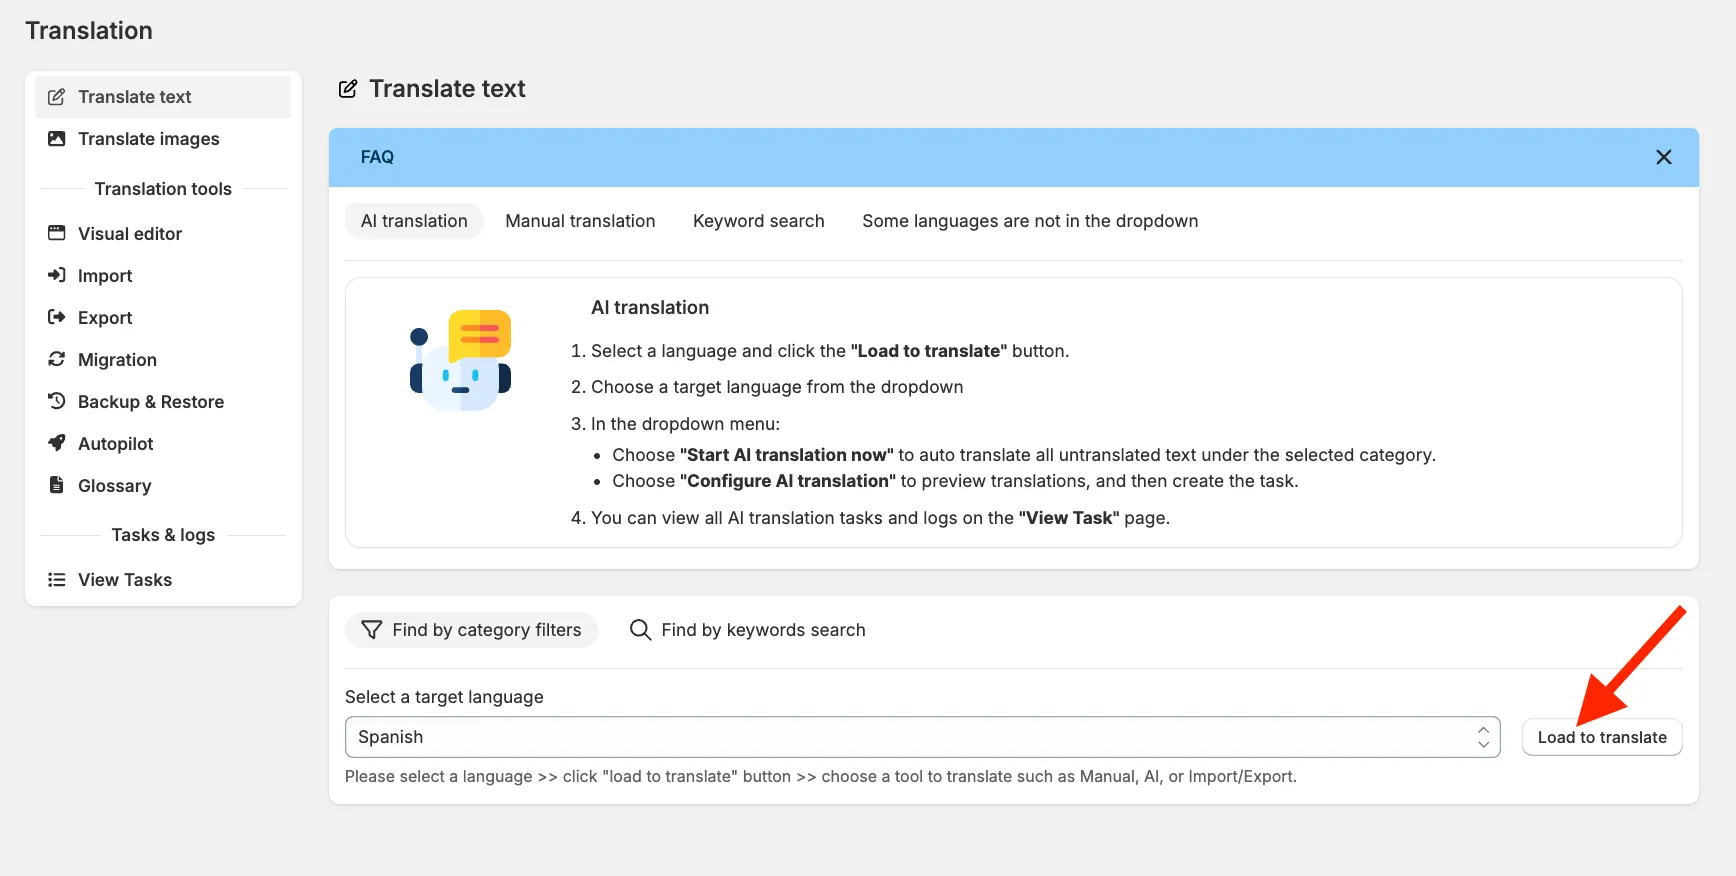
Task: Close the FAQ panel
Action: point(1664,157)
